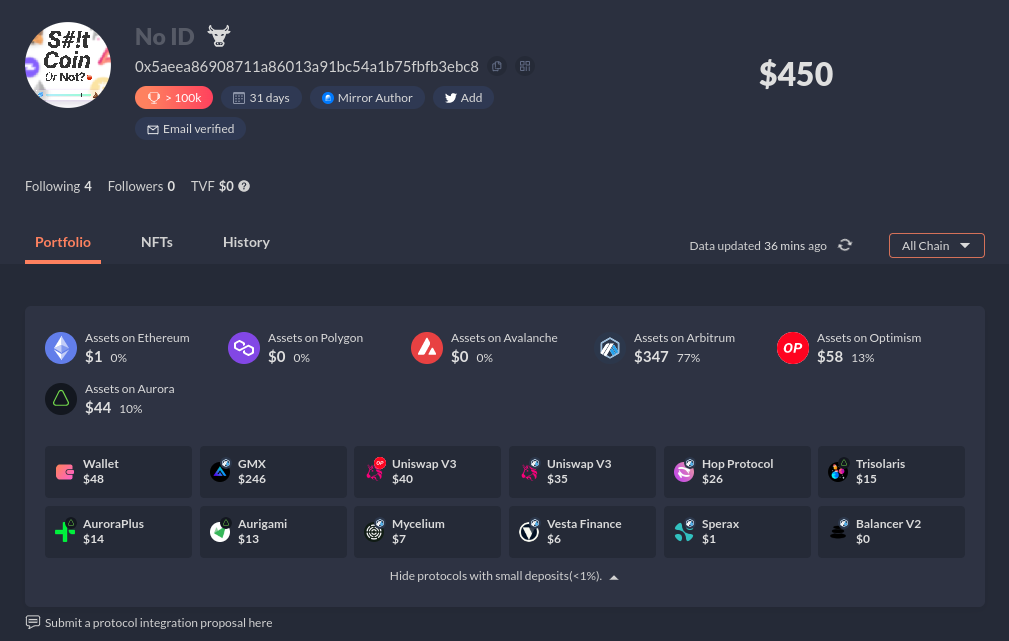
Task: Select the Avalanche chain icon
Action: pos(427,348)
